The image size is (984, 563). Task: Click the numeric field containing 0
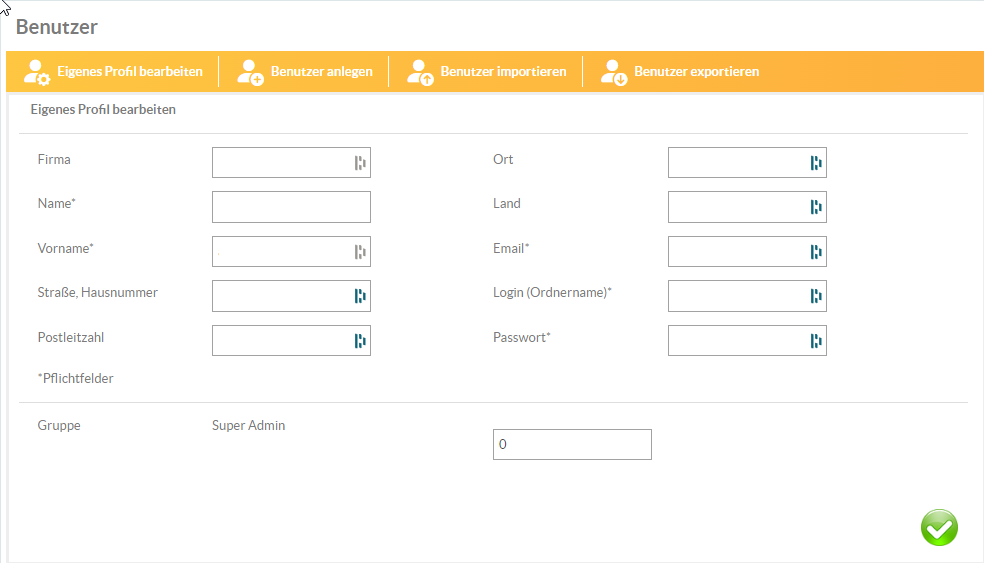572,445
